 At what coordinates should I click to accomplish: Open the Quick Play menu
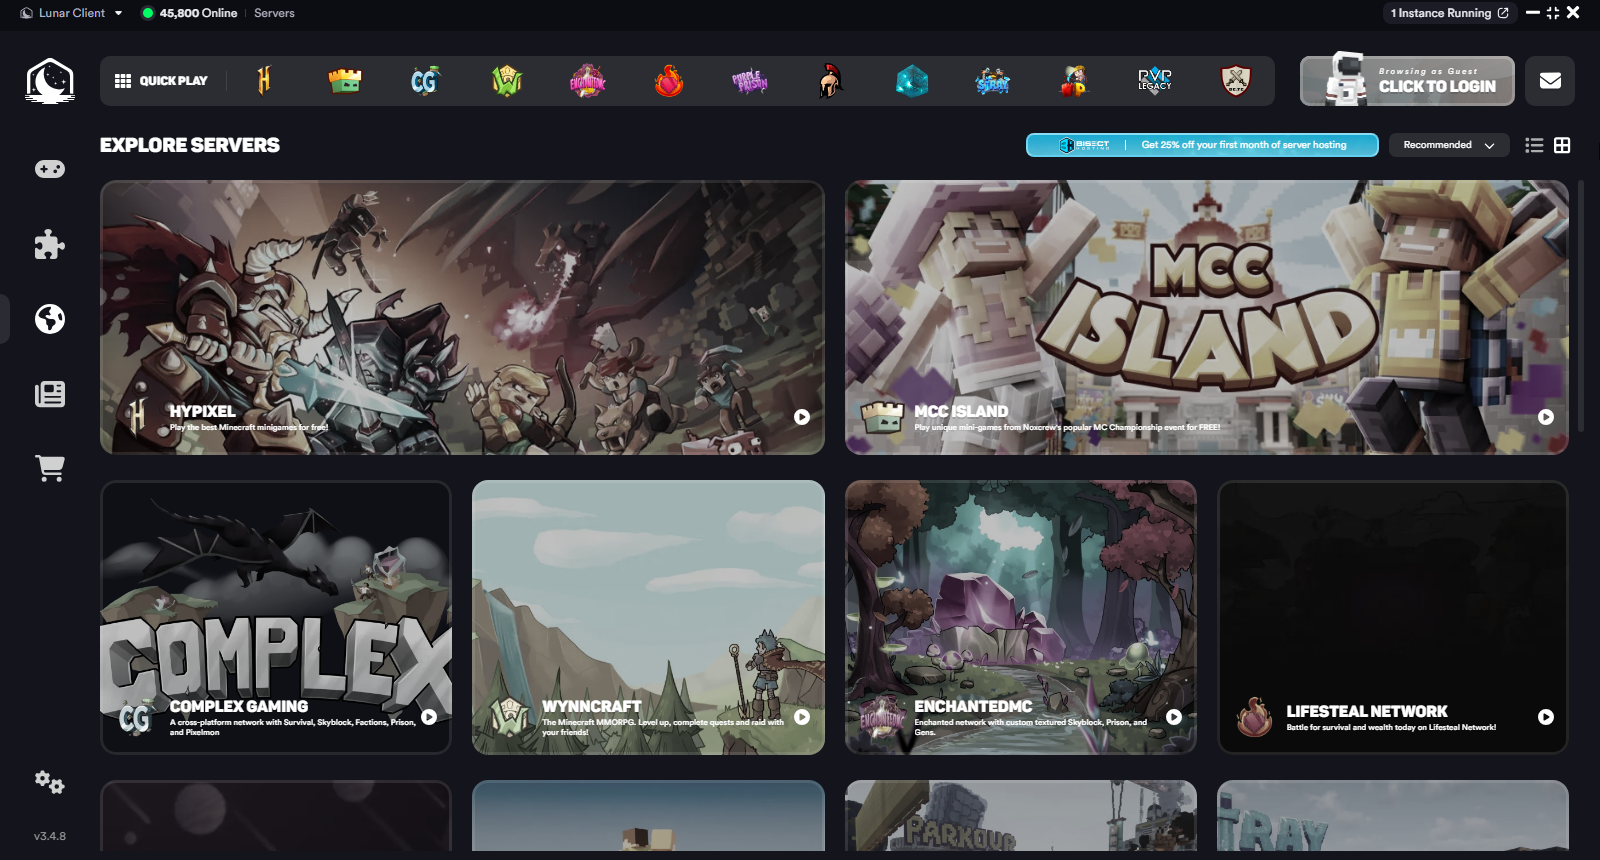(162, 81)
